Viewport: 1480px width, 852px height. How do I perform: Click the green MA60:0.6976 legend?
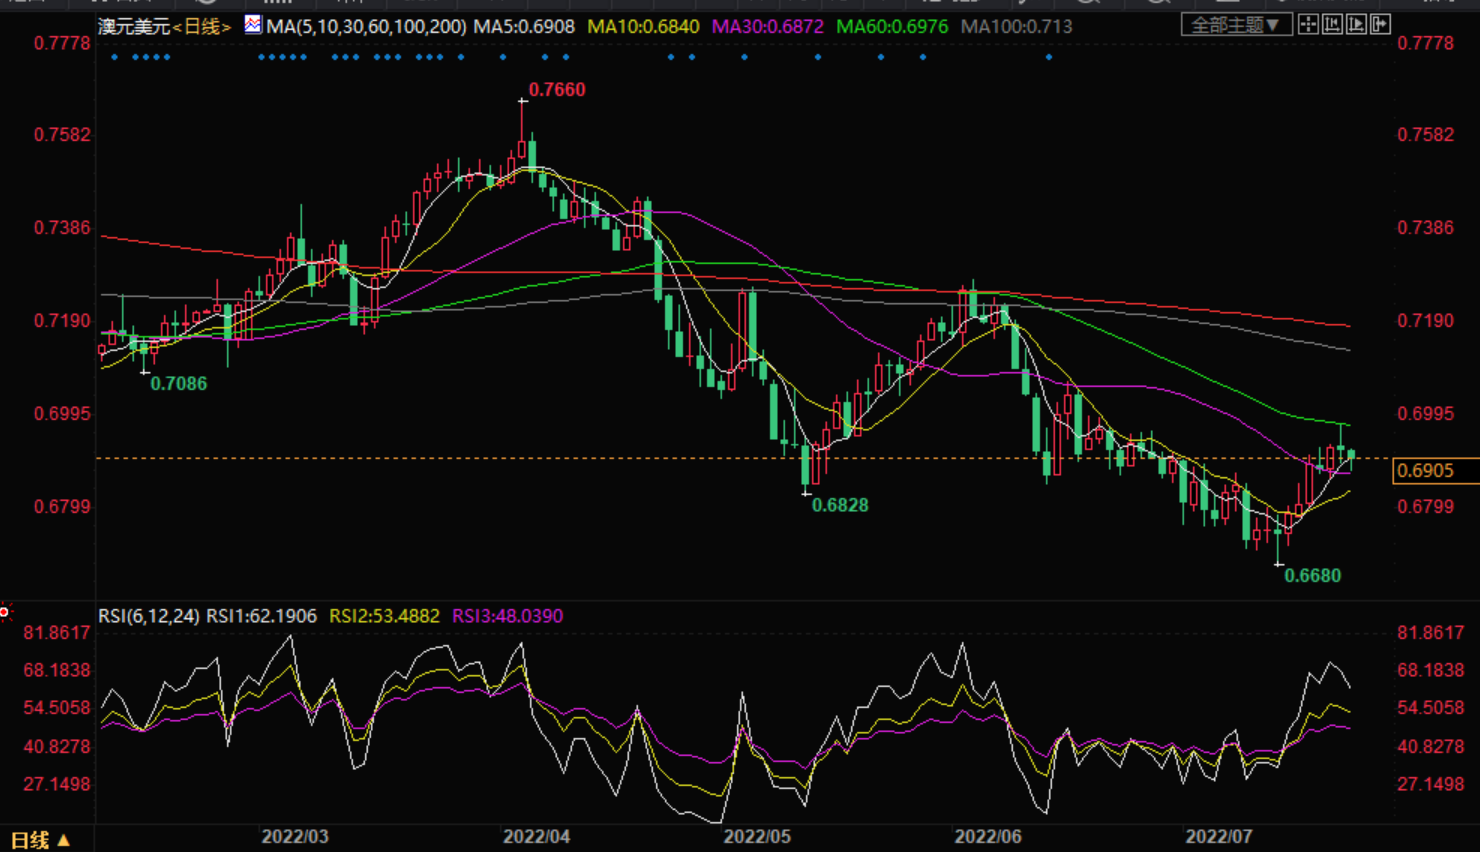pyautogui.click(x=891, y=27)
